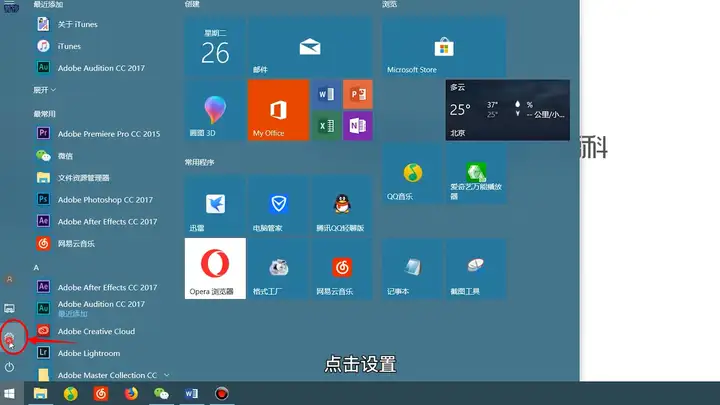Viewport: 720px width, 405px height.
Task: Click the letter A section header
Action: pyautogui.click(x=36, y=267)
